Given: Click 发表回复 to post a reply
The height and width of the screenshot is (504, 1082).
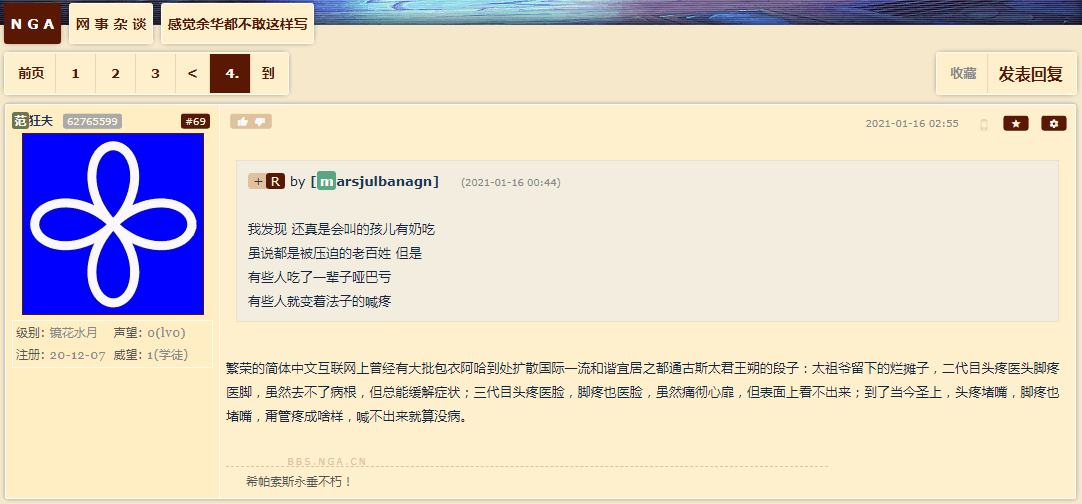Looking at the screenshot, I should (x=1030, y=74).
